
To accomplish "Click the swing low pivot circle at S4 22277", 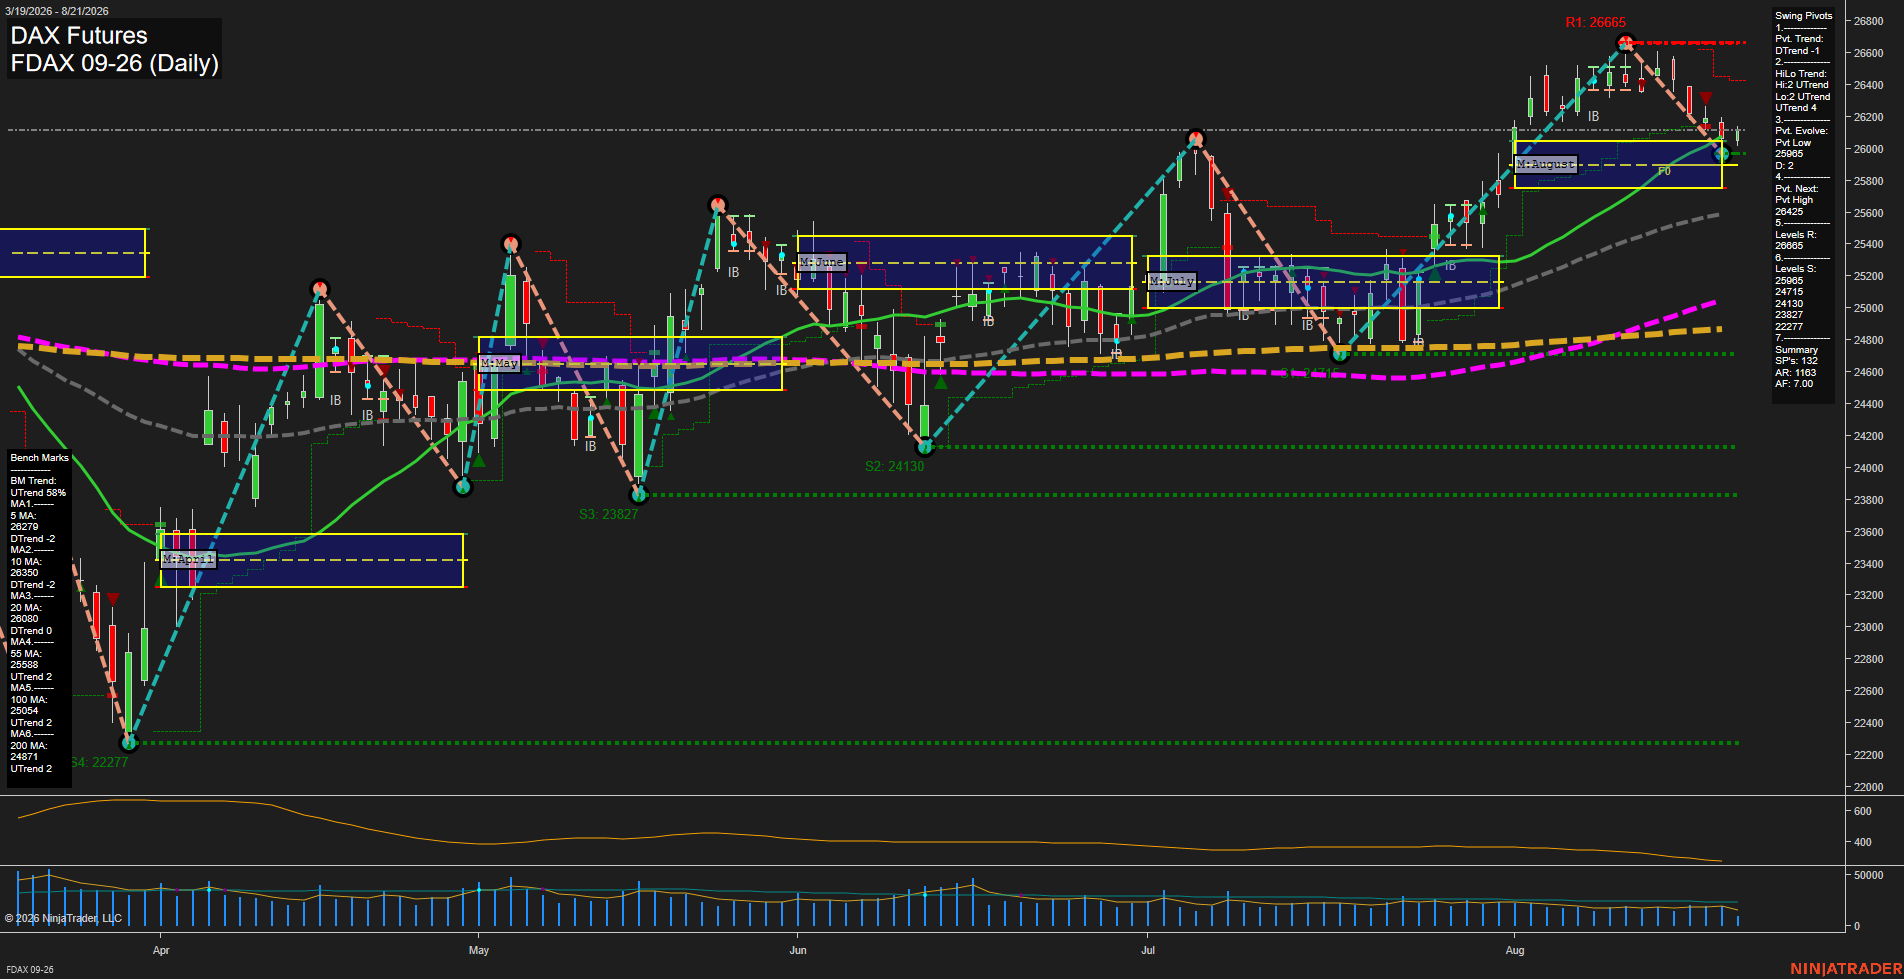I will point(128,743).
